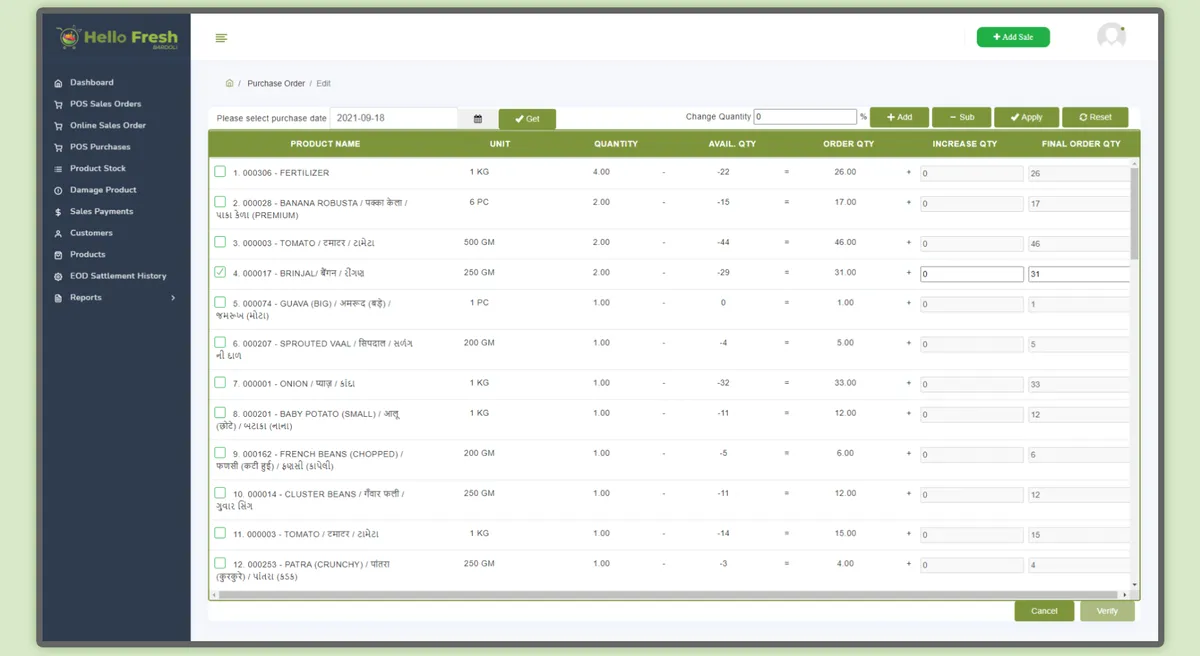Check the CLUSTER BEANS row checkbox
This screenshot has width=1200, height=656.
[x=220, y=492]
